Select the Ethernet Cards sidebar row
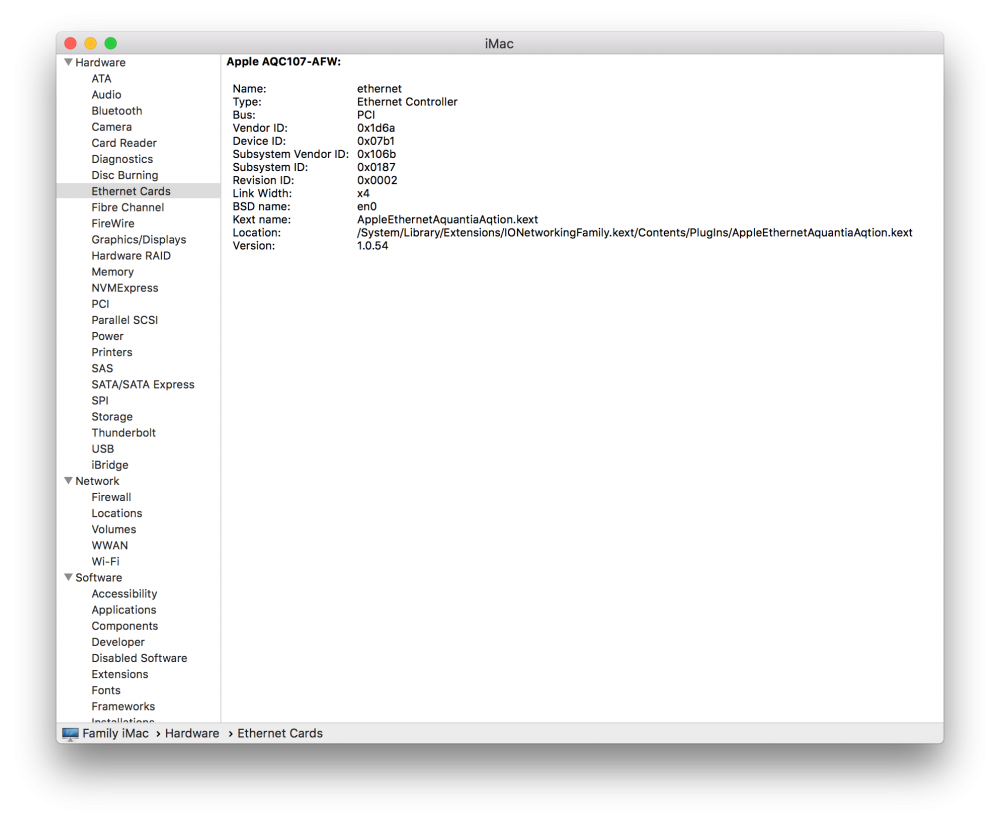This screenshot has height=824, width=1000. coord(138,191)
